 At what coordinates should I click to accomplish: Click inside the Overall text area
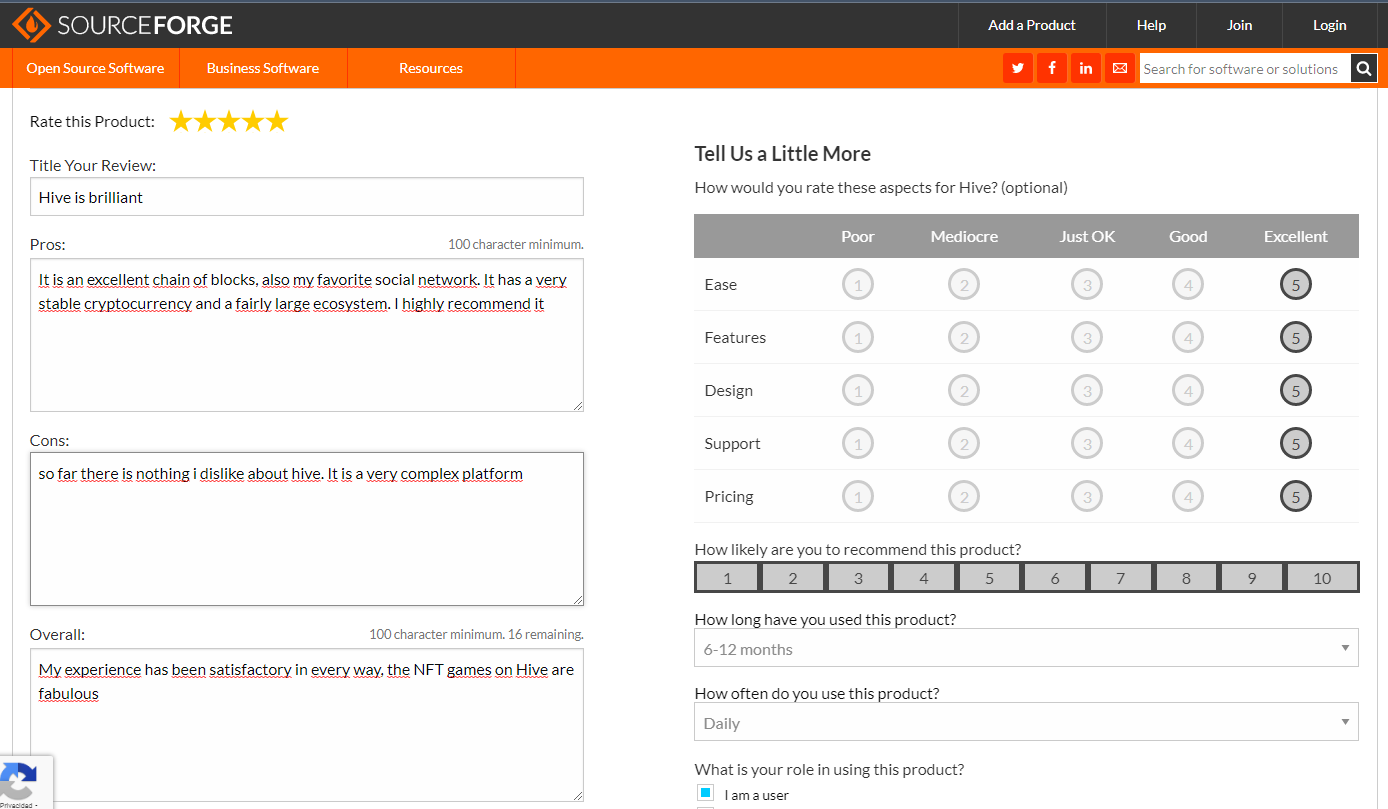coord(307,725)
